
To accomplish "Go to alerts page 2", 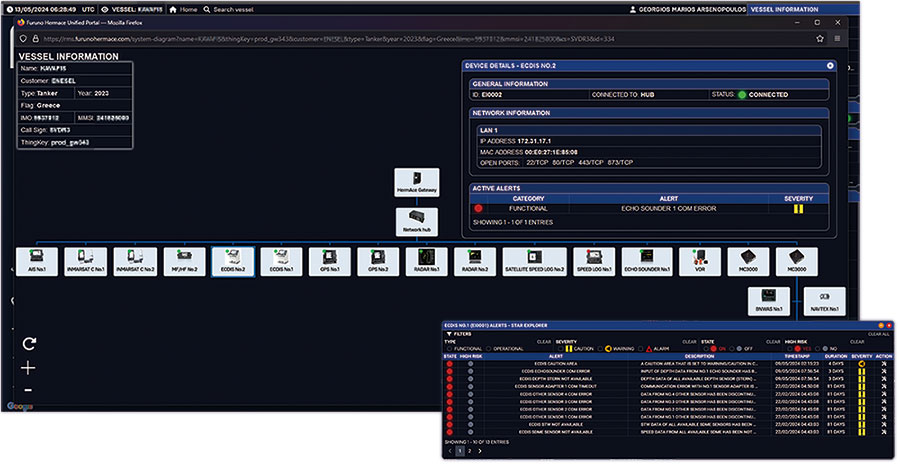I will tap(470, 450).
